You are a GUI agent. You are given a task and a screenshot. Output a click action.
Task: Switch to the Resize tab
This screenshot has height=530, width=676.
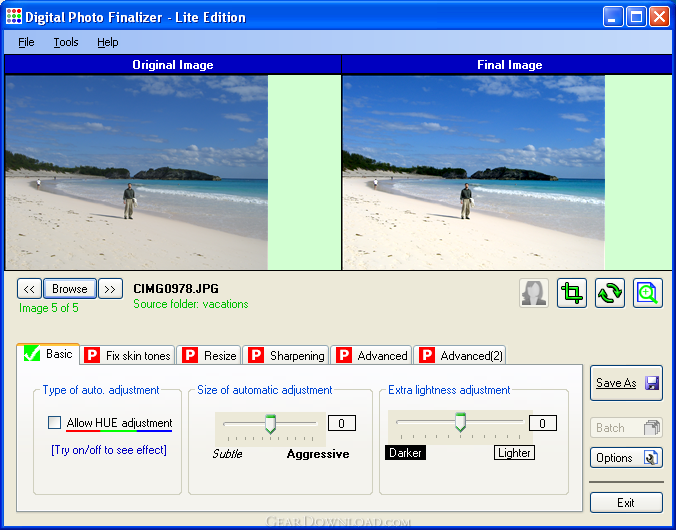point(209,356)
